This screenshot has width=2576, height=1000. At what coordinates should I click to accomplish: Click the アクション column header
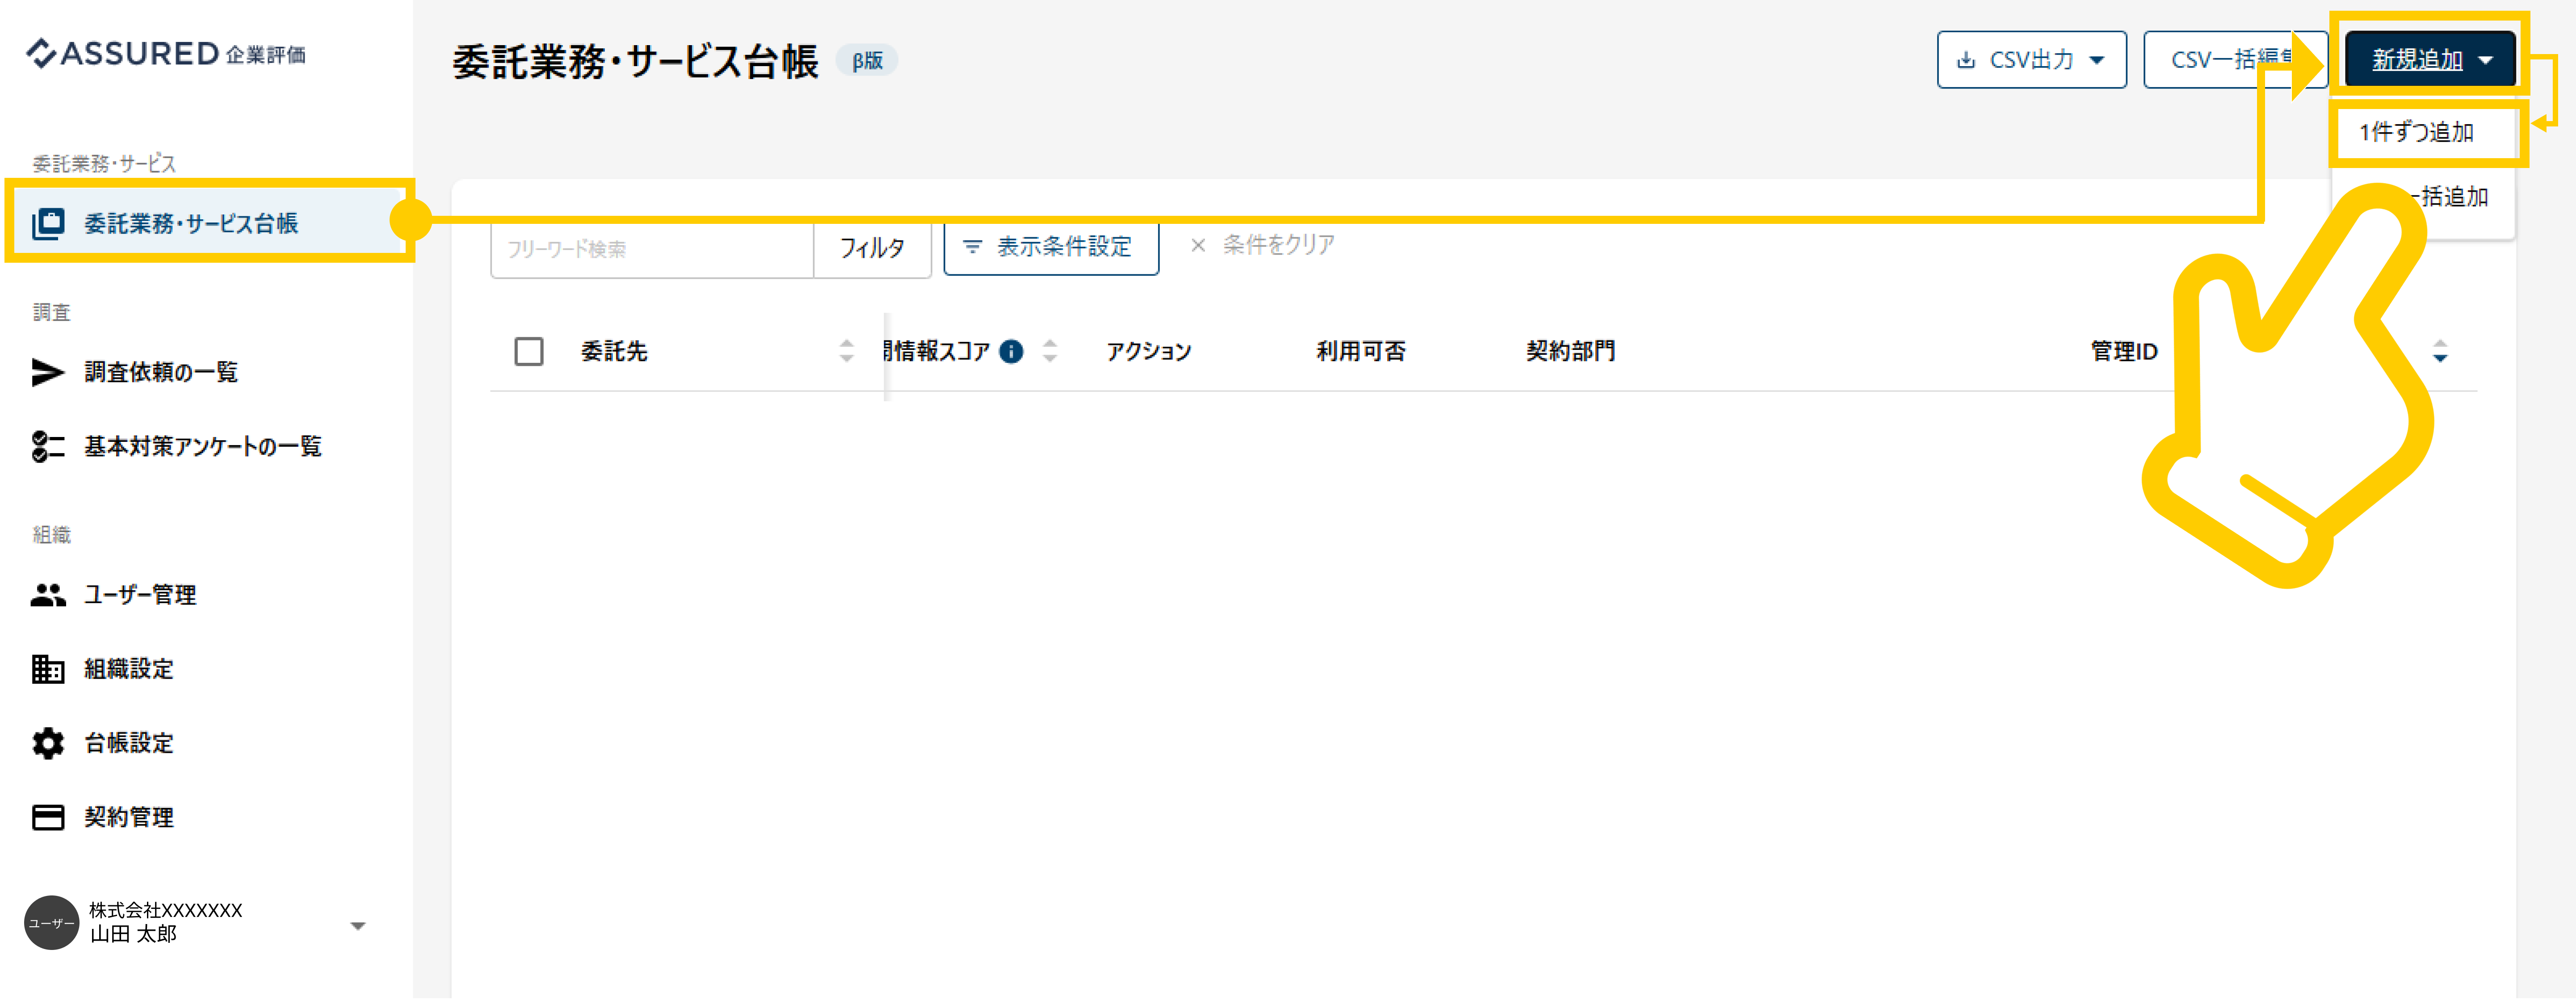[1148, 351]
